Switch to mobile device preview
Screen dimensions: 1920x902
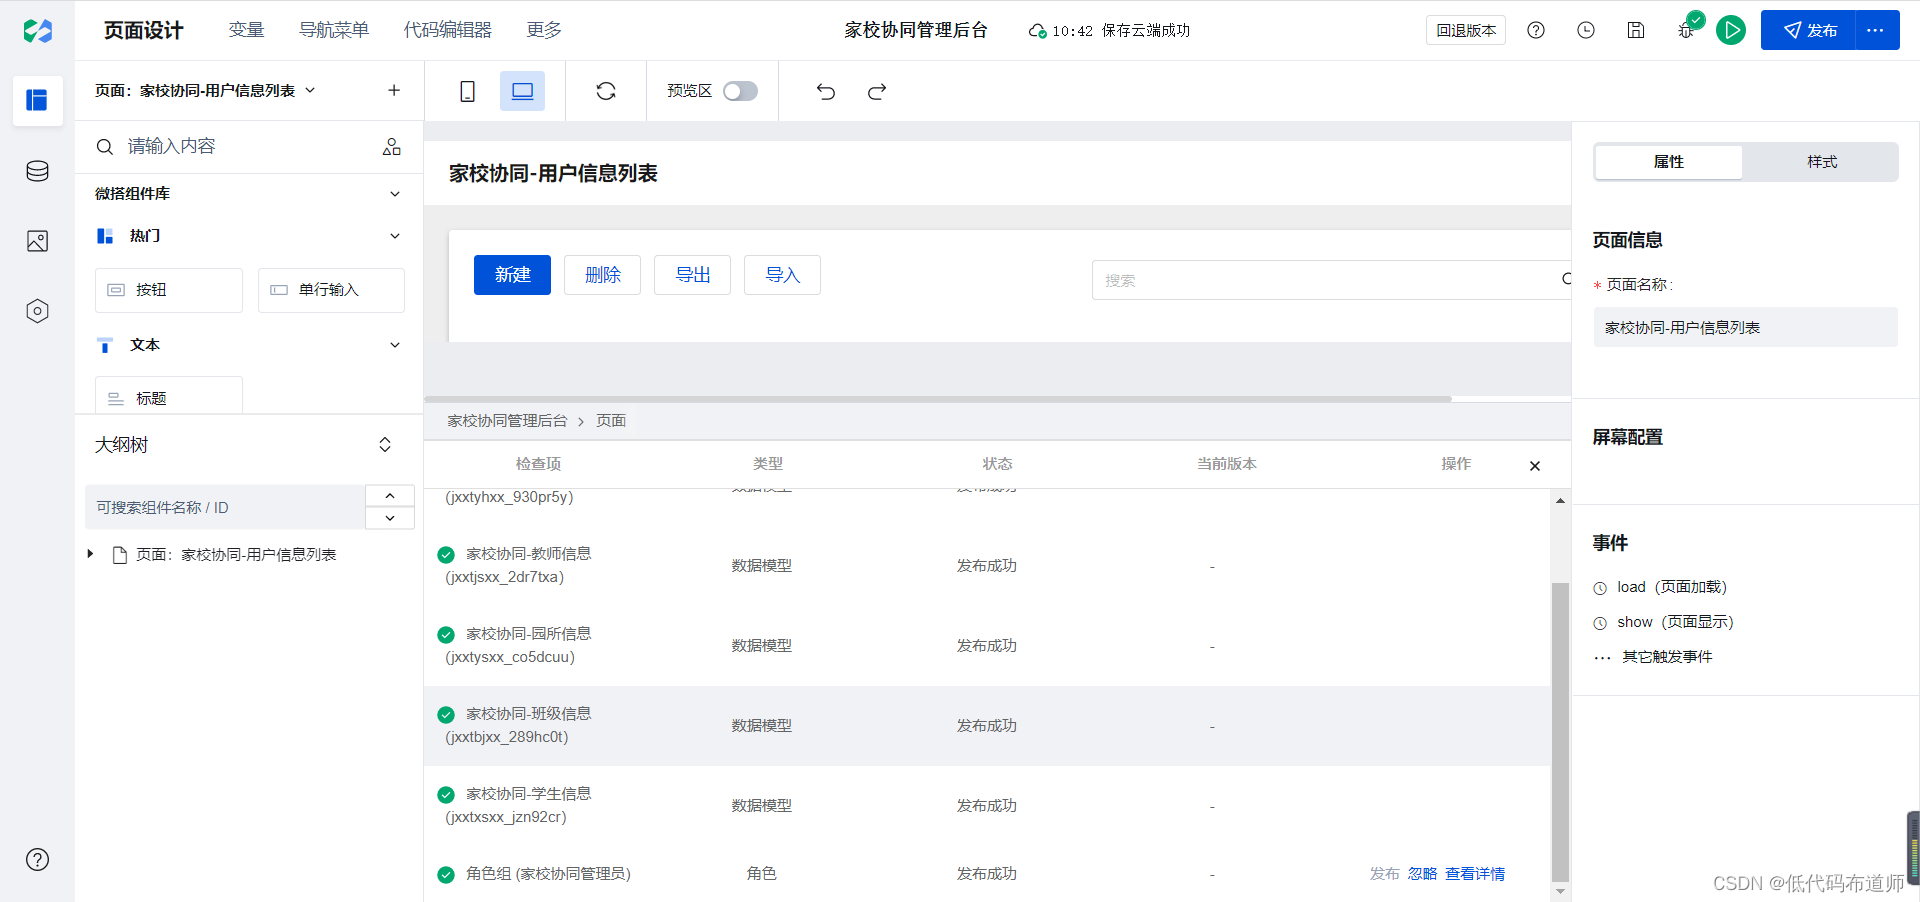467,91
